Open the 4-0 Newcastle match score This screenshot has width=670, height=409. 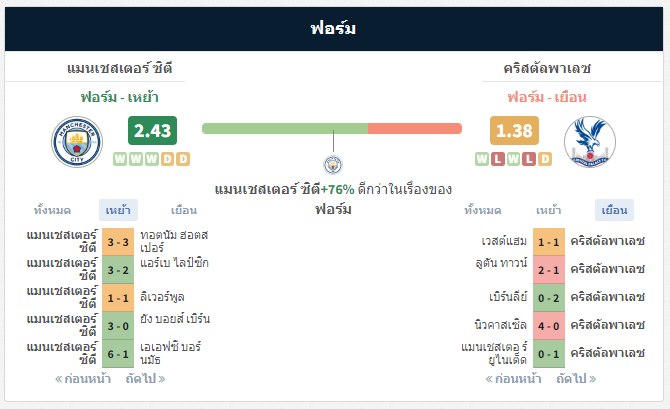pyautogui.click(x=549, y=326)
